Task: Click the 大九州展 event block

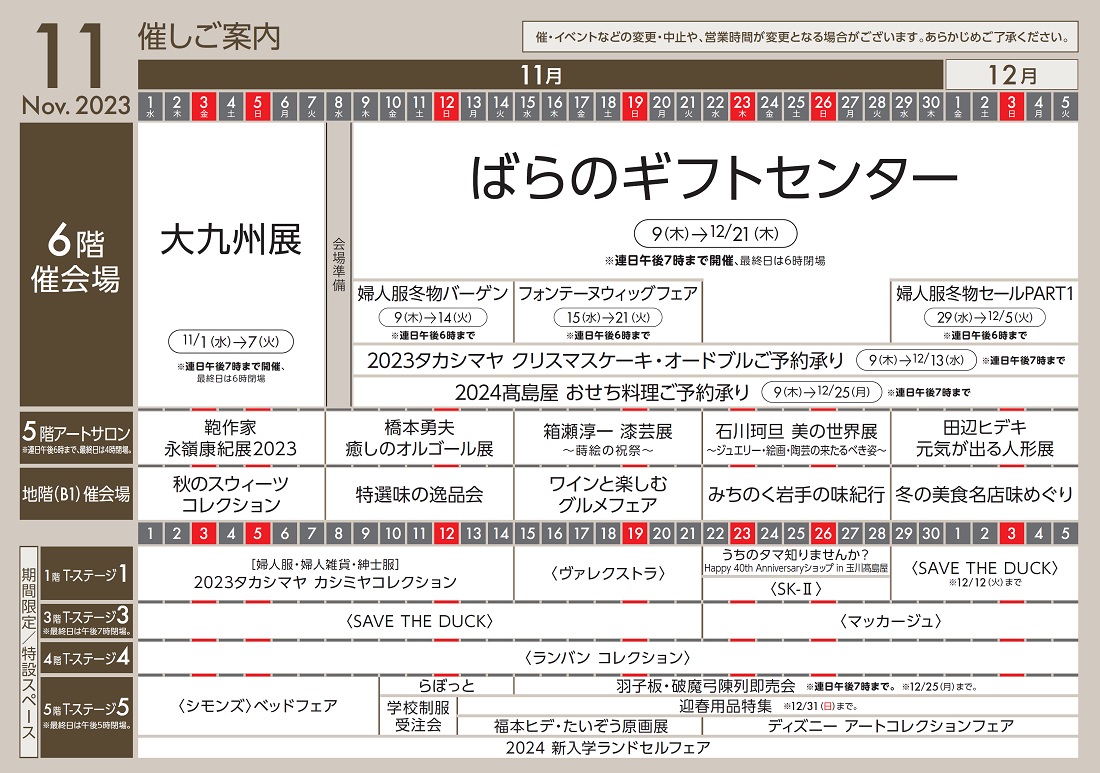Action: [x=231, y=265]
